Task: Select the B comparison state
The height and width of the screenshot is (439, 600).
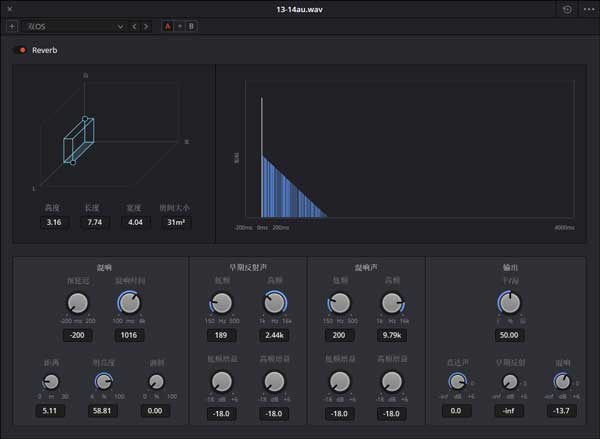Action: click(191, 25)
